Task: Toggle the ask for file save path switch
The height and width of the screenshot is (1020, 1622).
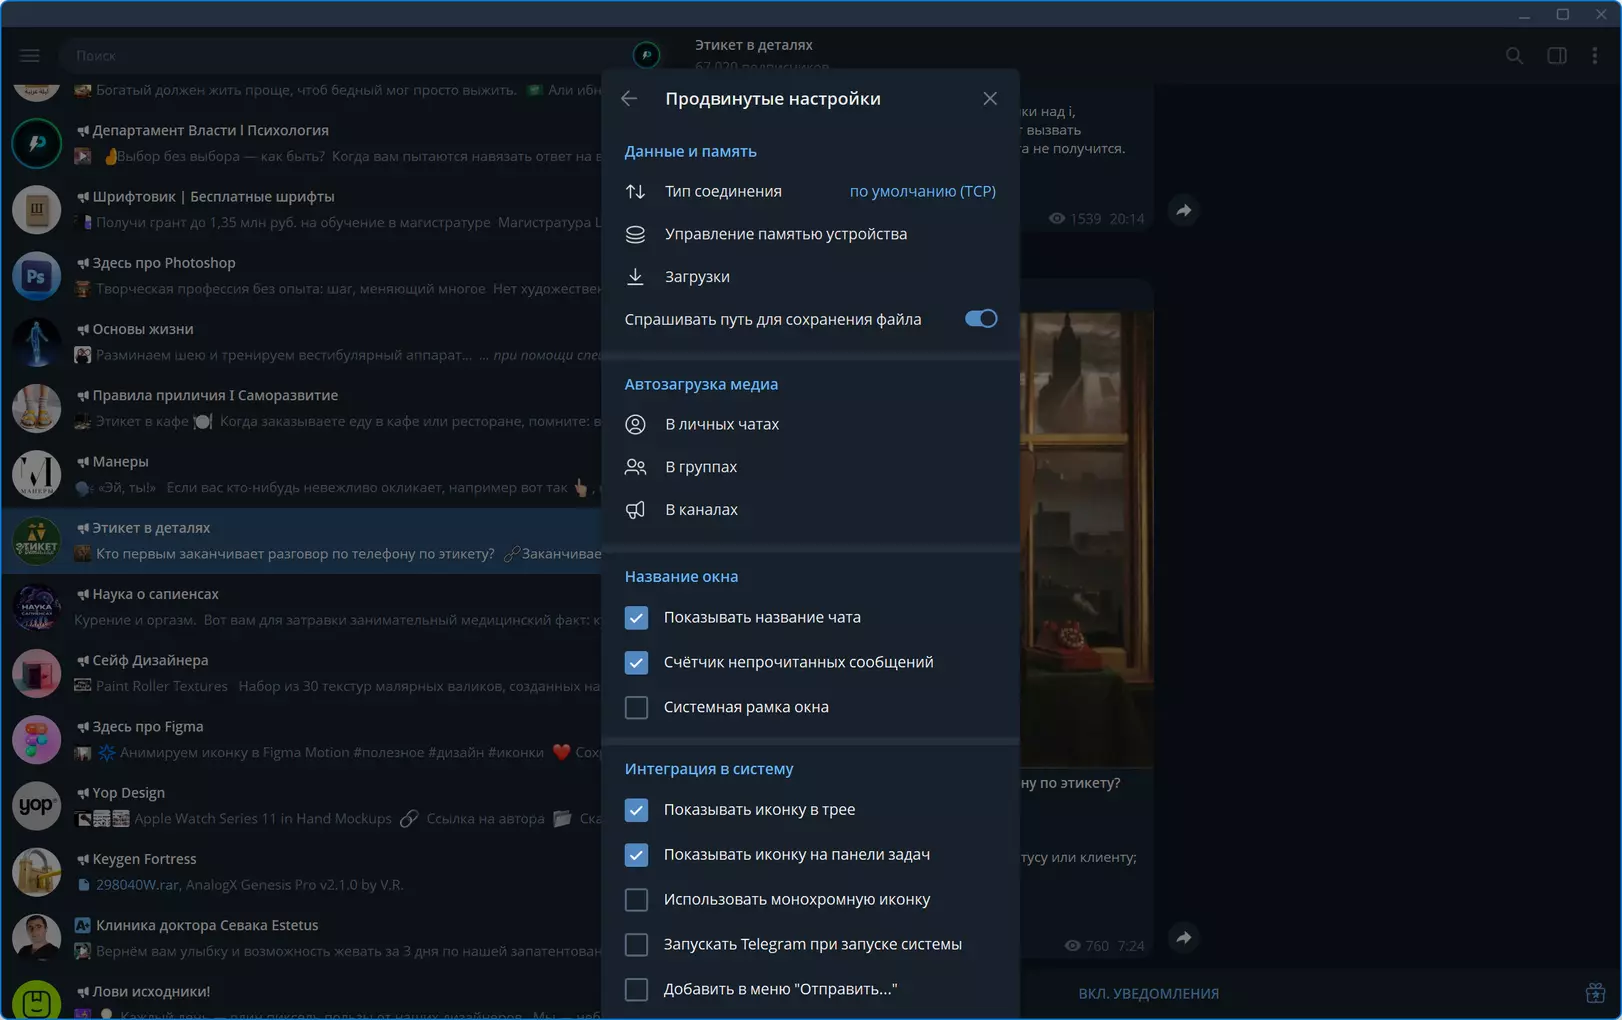Action: pos(980,319)
